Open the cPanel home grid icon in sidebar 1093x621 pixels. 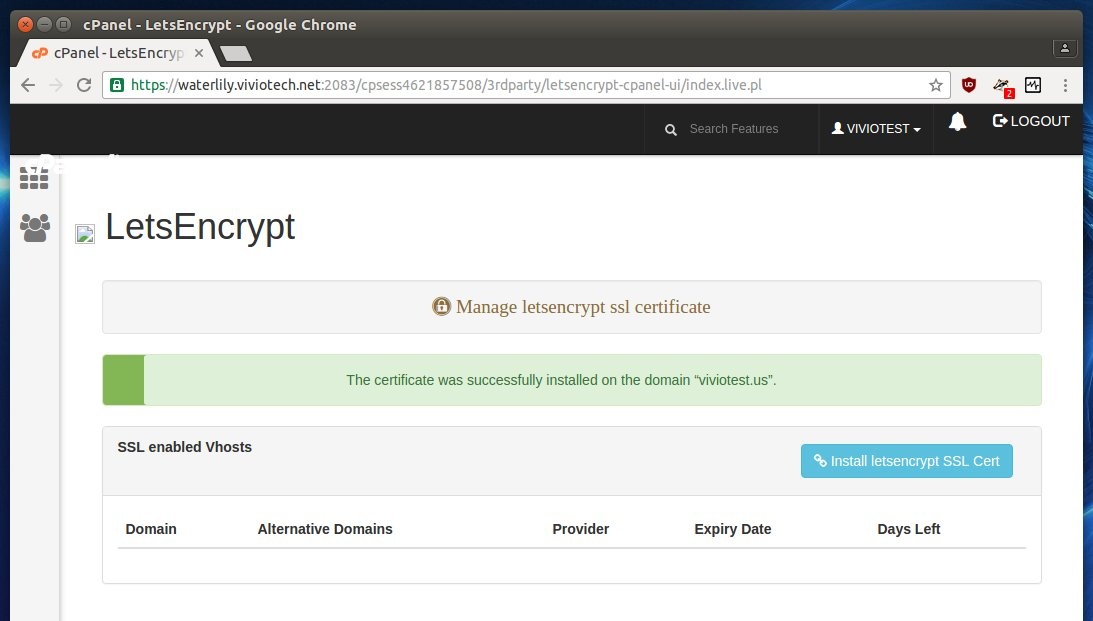[34, 177]
